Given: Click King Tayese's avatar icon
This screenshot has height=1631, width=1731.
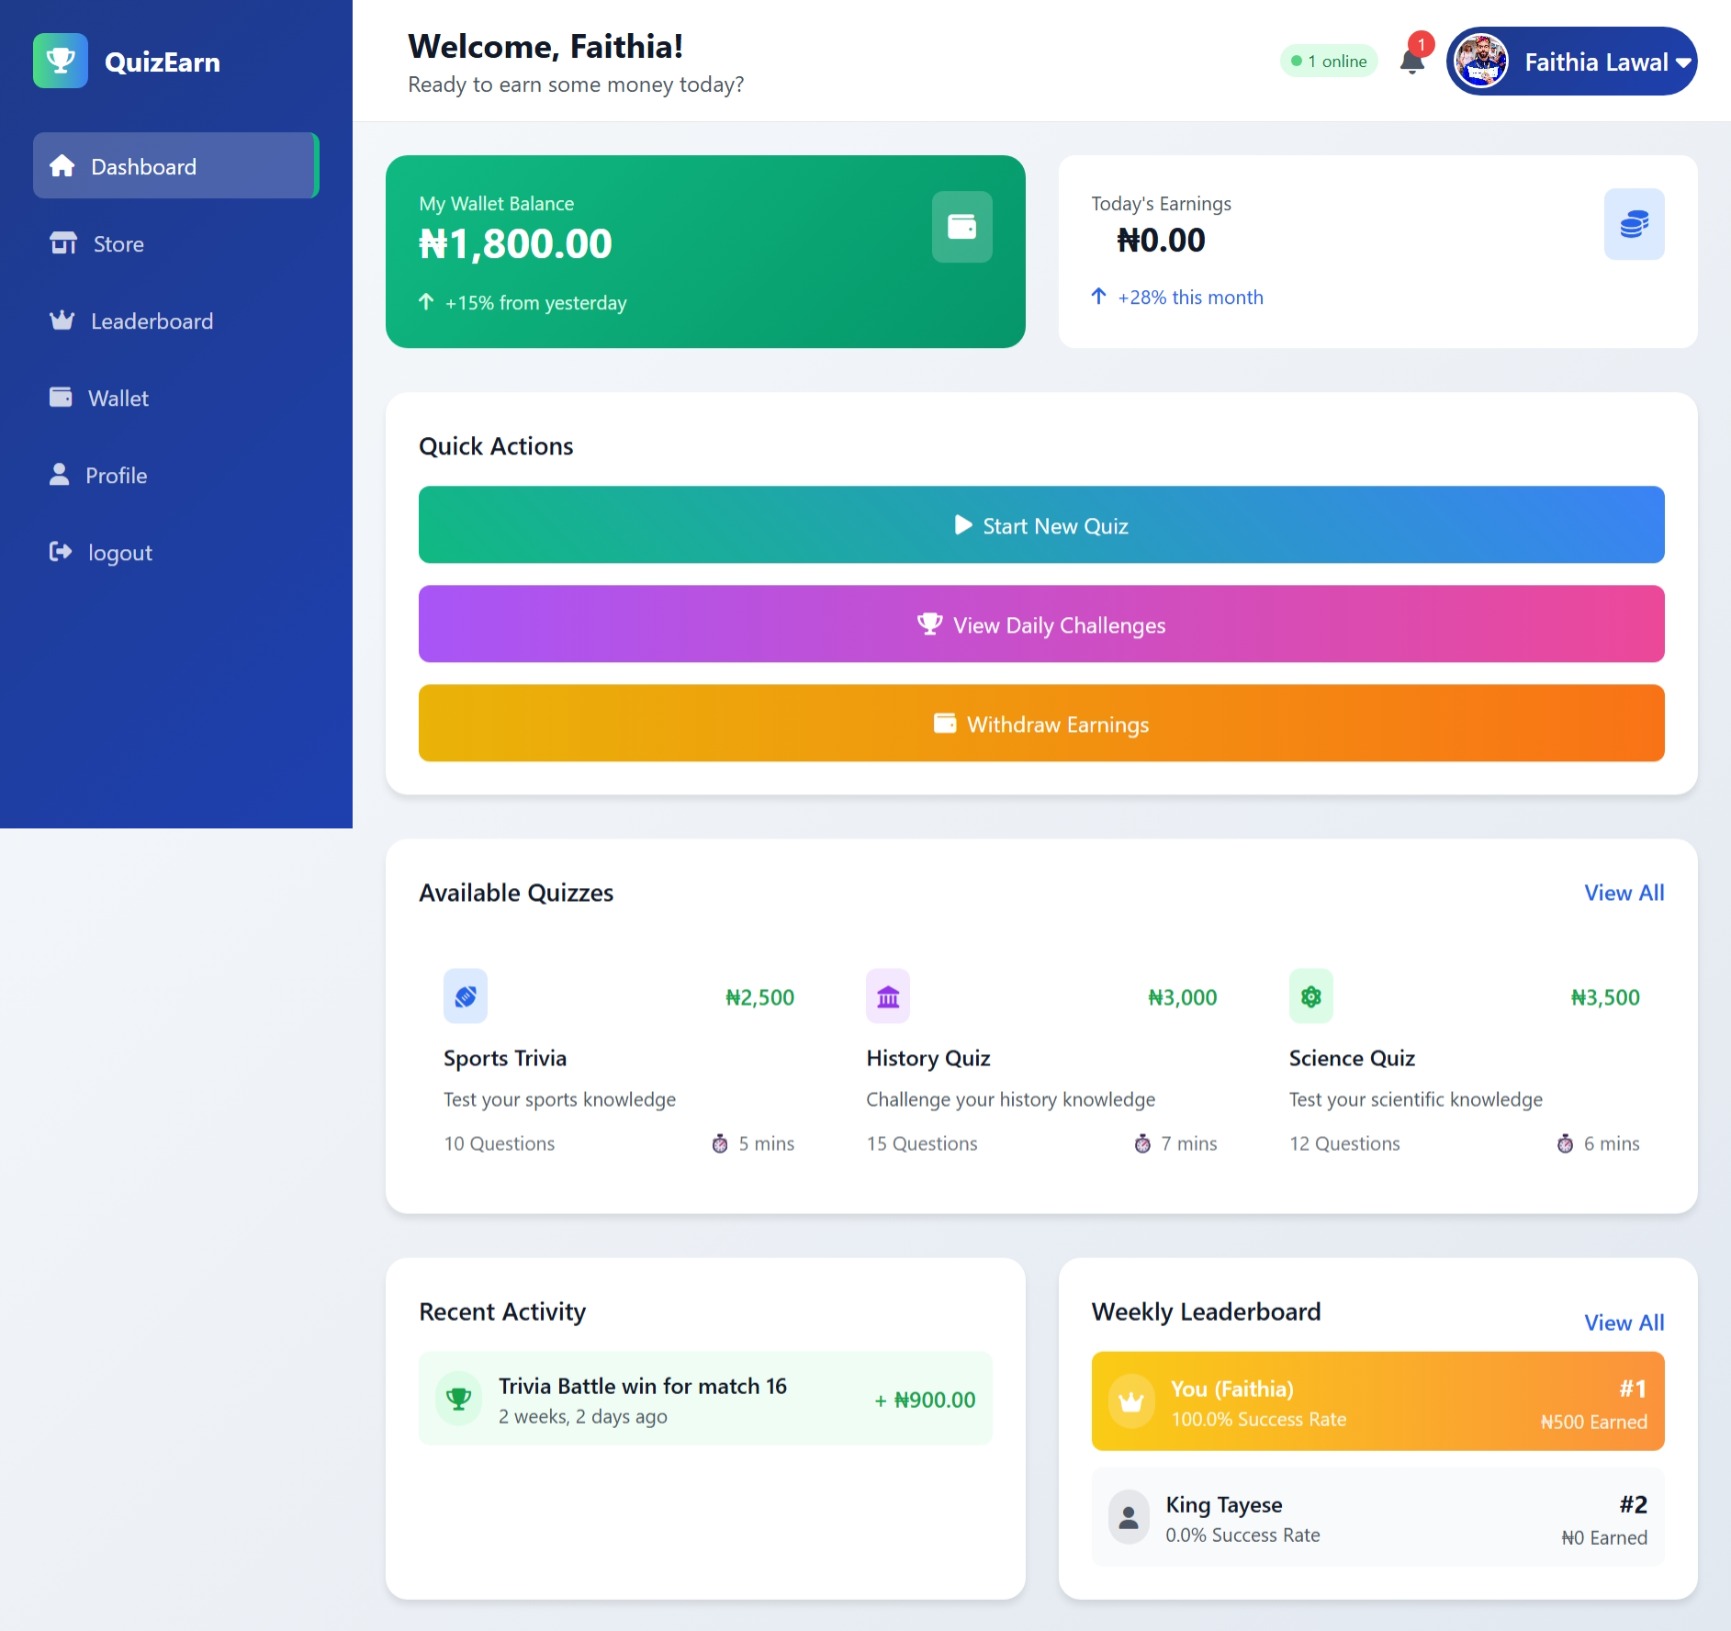Looking at the screenshot, I should click(x=1128, y=1517).
